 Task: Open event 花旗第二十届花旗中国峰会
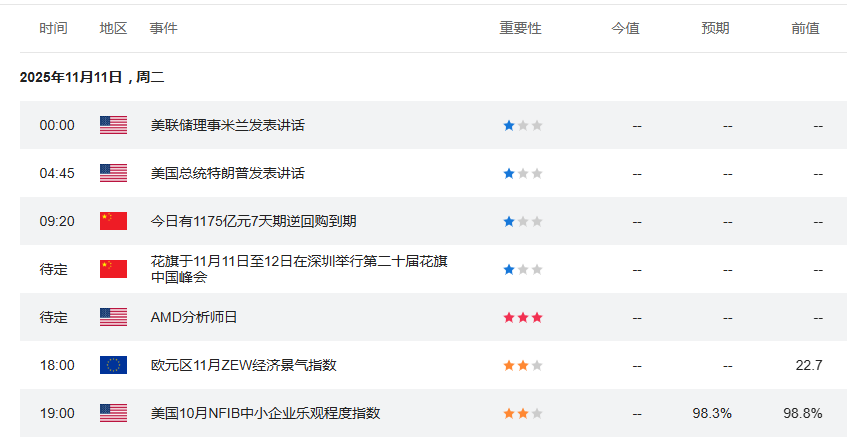pos(299,269)
